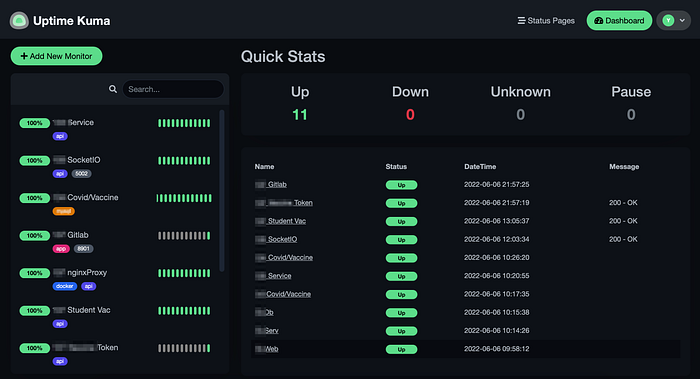Click the Up badge in Gitlab row
This screenshot has height=379, width=700.
401,185
